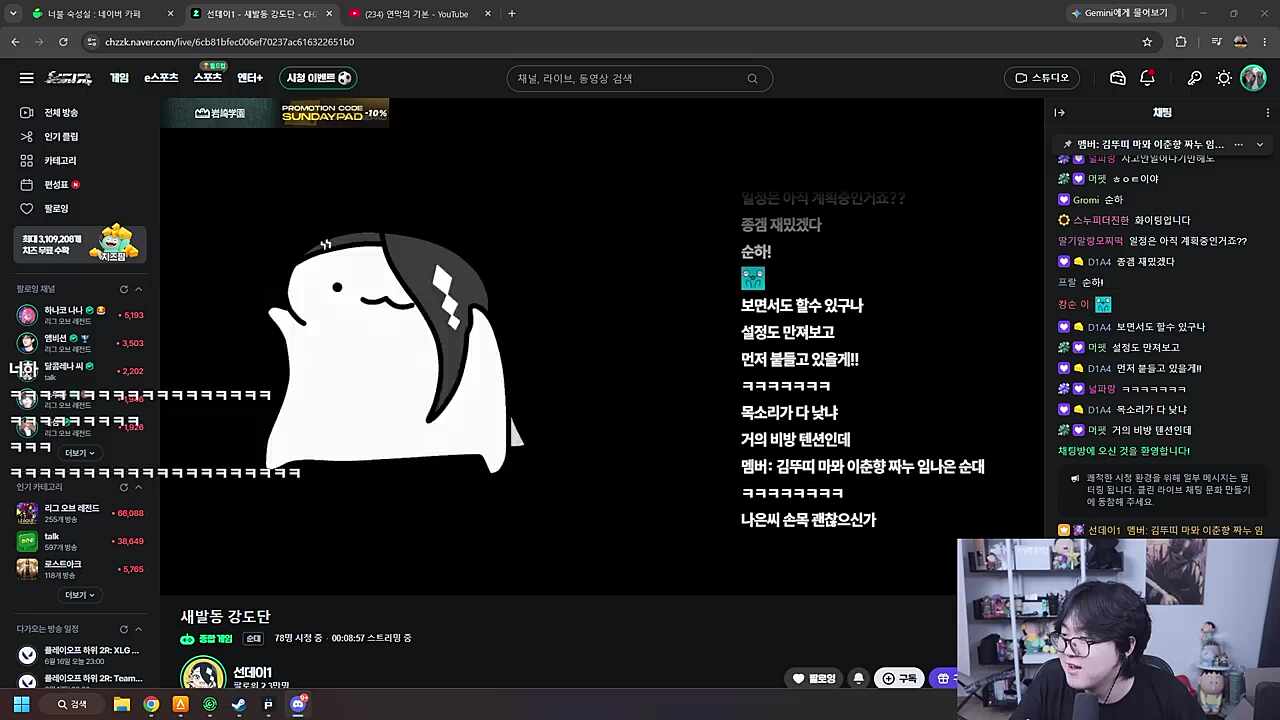
Task: Expand 더보기 under following channels
Action: [80, 453]
